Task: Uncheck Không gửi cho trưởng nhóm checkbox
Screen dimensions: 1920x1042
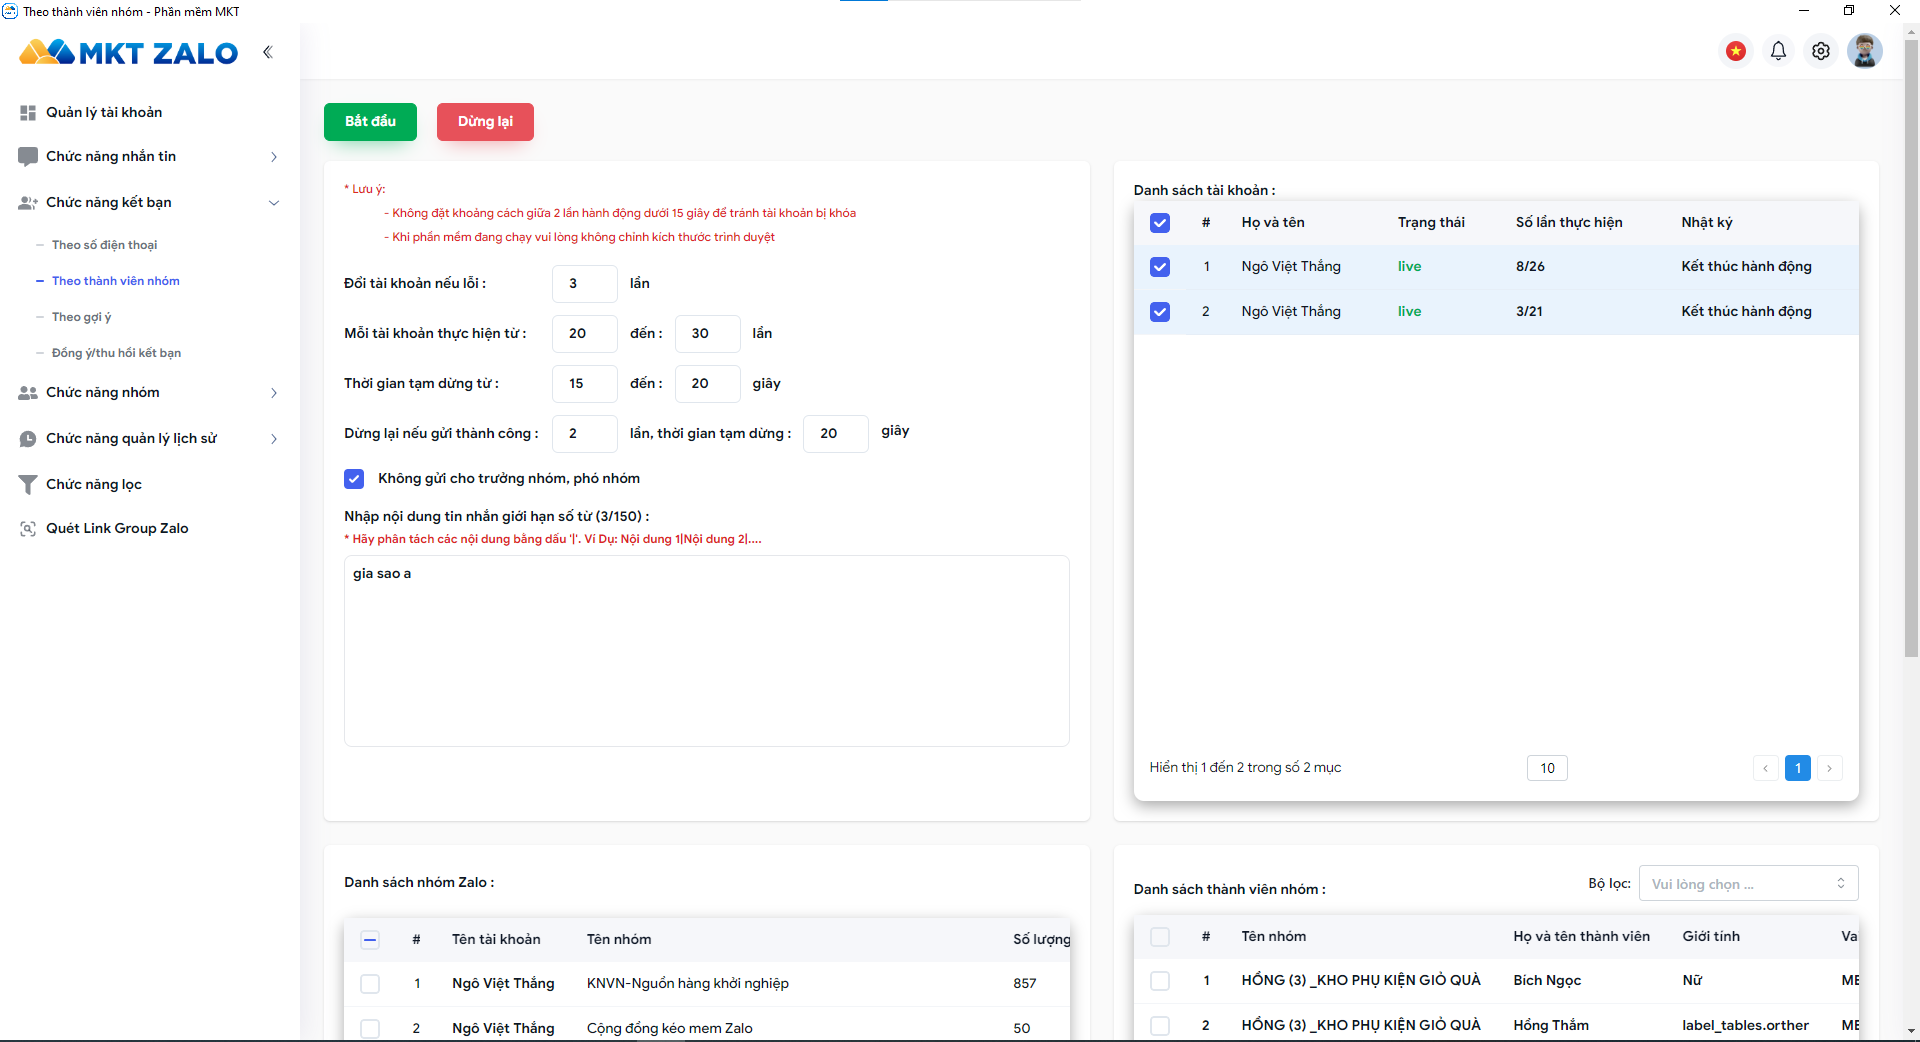Action: click(354, 479)
